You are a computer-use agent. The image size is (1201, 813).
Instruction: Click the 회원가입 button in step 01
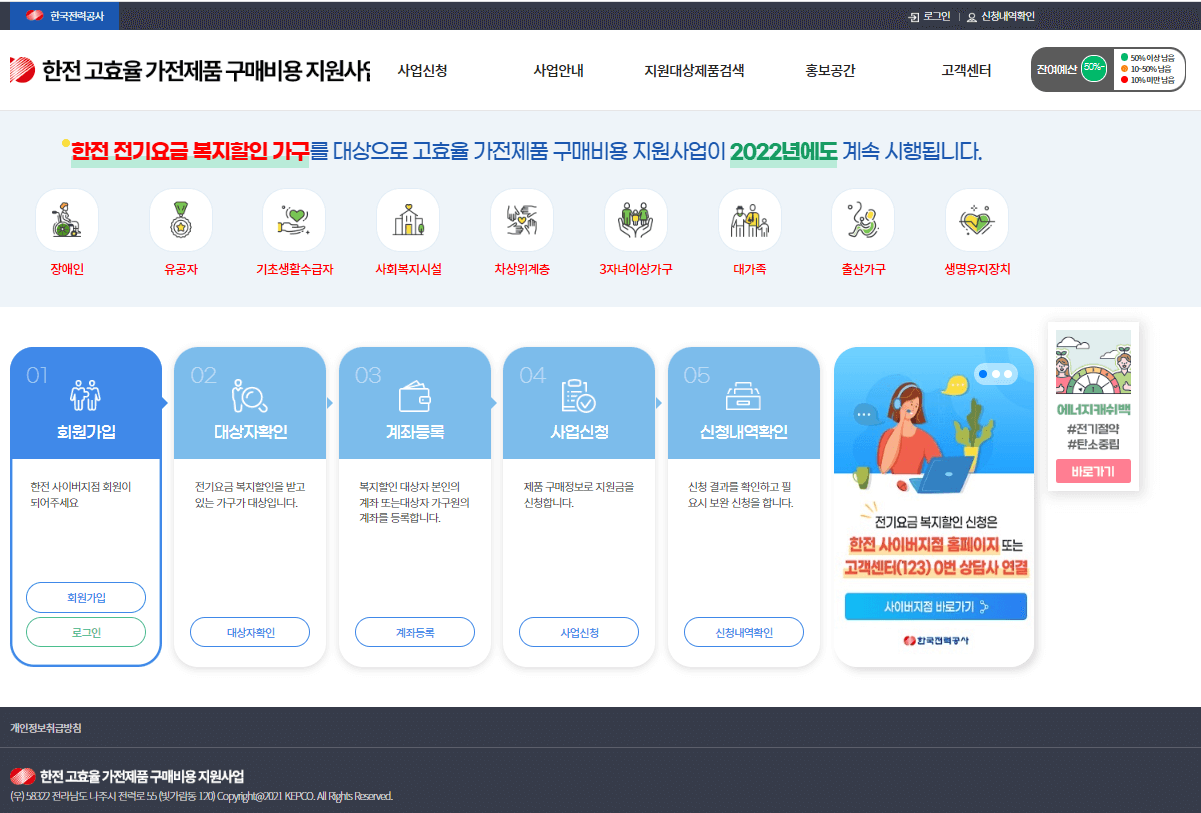coord(85,597)
